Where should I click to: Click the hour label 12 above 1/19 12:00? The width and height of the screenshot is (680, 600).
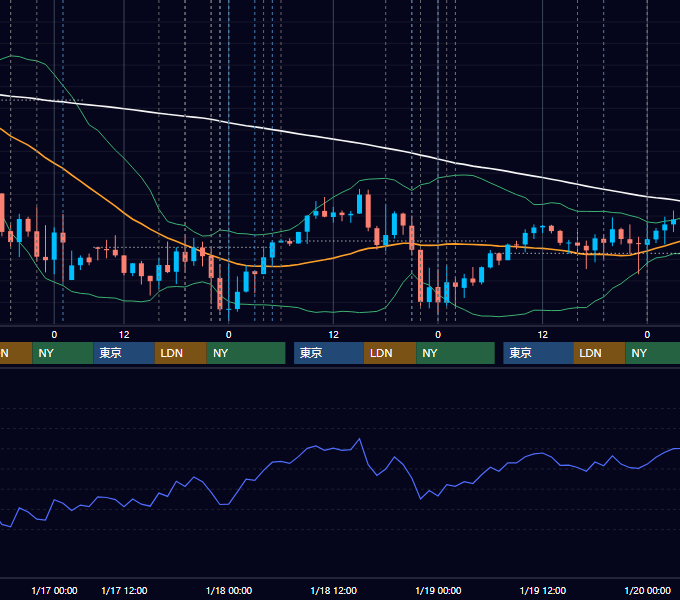point(543,335)
